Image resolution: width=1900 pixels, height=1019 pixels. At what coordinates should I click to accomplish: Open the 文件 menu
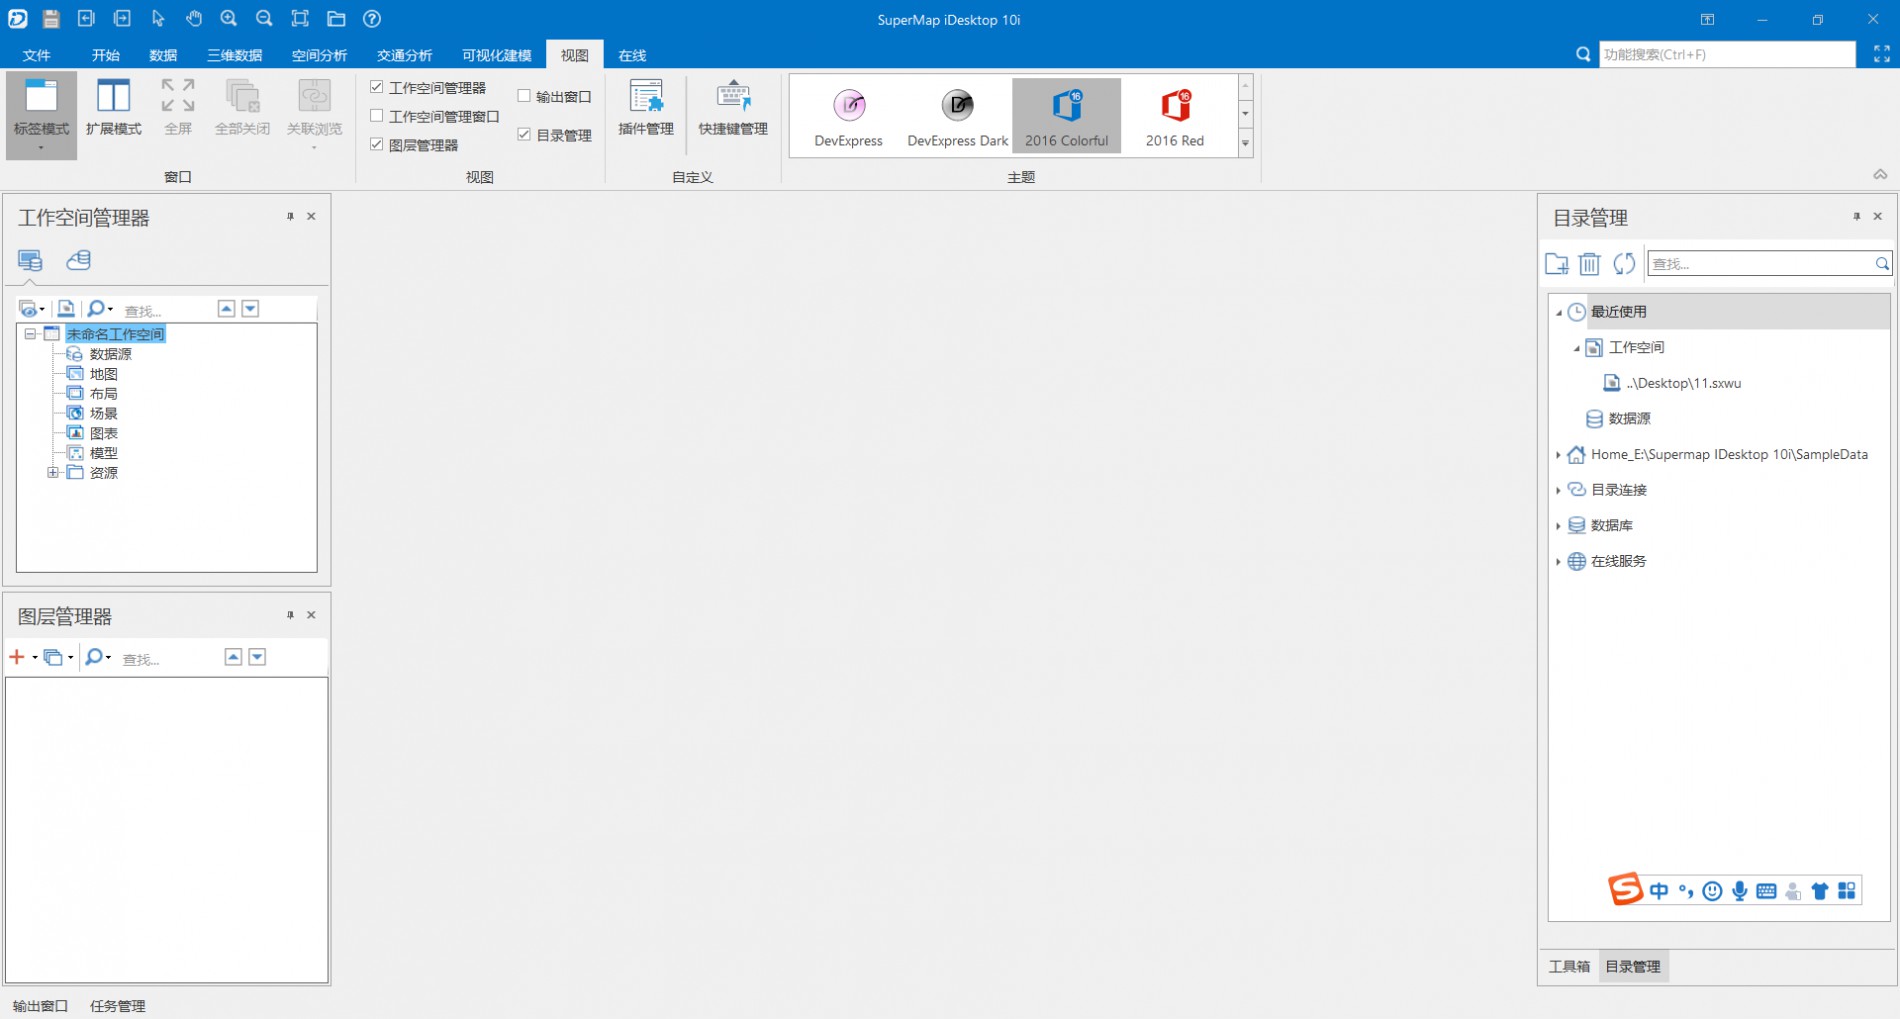[37, 55]
